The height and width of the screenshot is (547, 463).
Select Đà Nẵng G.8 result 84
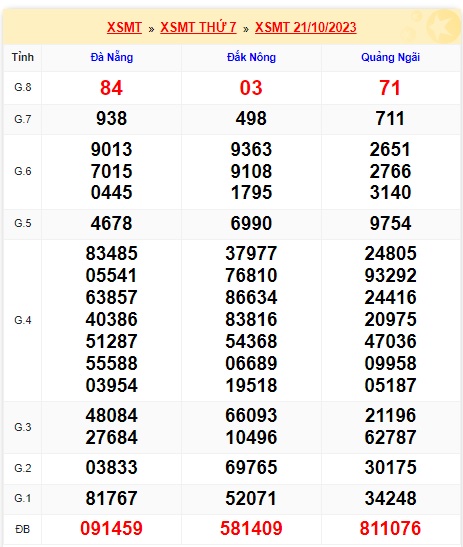[111, 88]
